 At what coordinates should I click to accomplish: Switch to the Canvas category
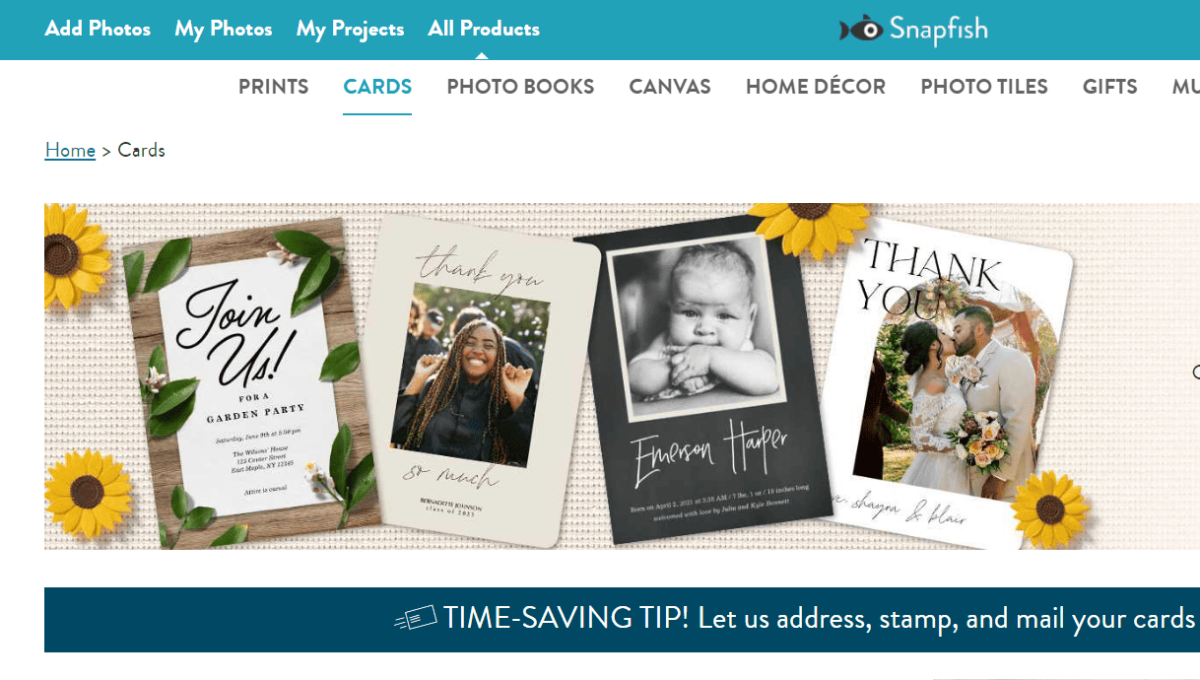(x=670, y=87)
